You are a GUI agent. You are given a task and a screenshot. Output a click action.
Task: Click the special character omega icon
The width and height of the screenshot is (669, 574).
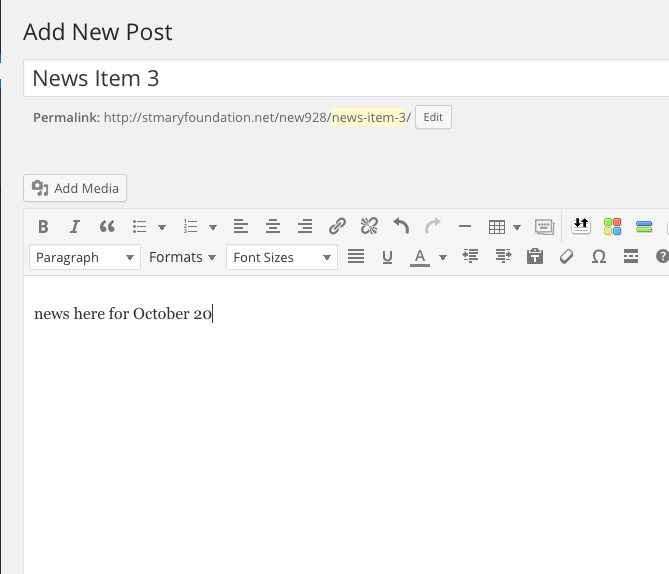(598, 257)
